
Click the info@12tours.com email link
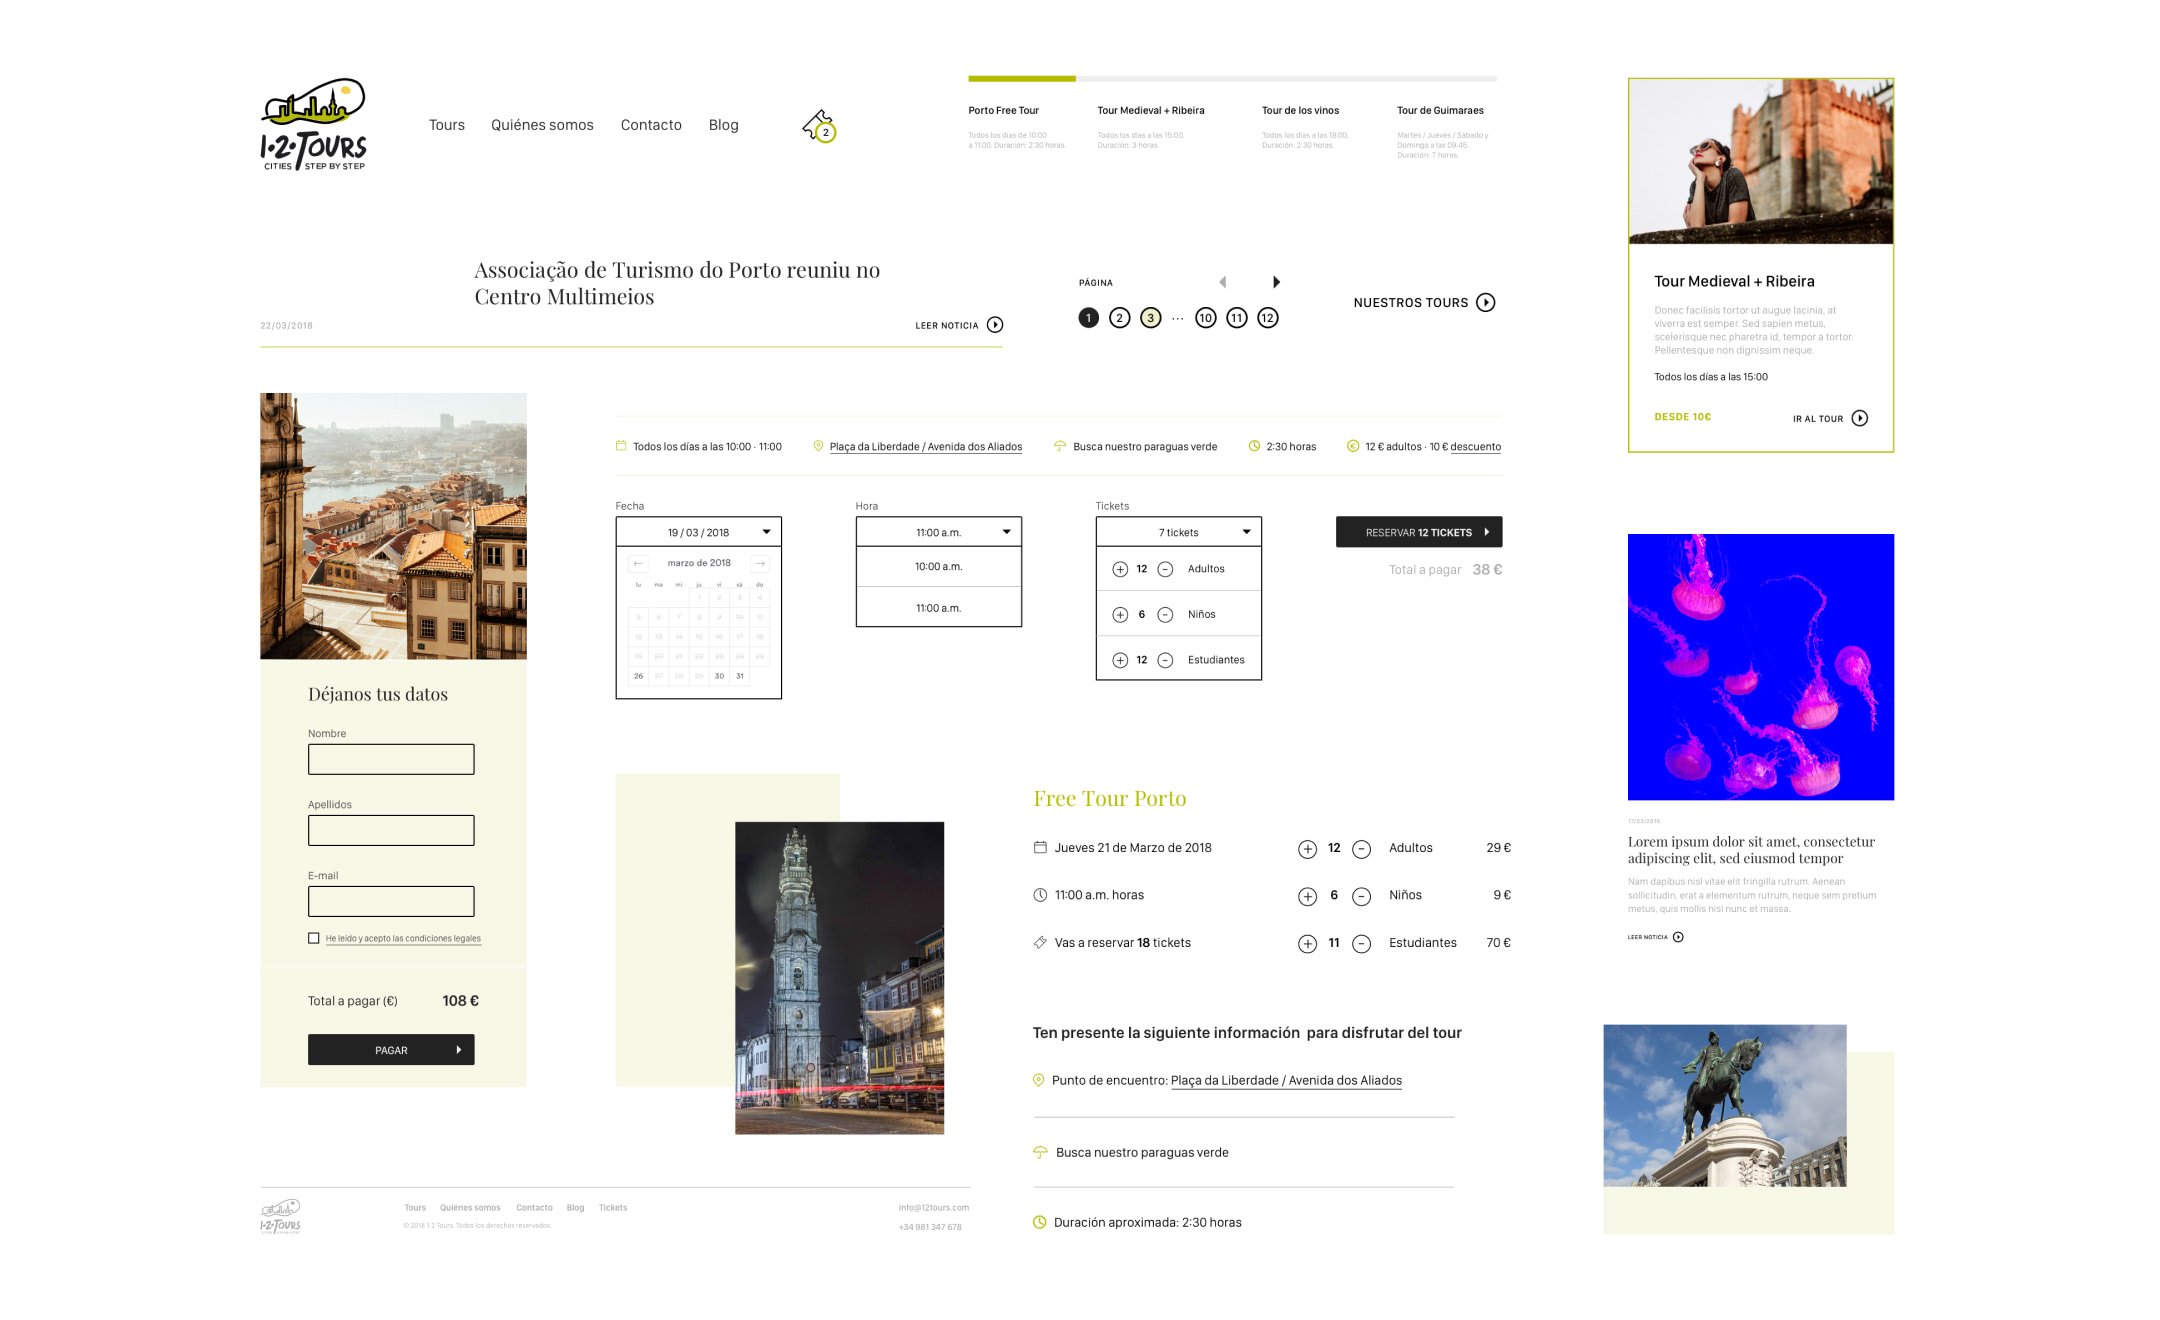click(x=933, y=1208)
